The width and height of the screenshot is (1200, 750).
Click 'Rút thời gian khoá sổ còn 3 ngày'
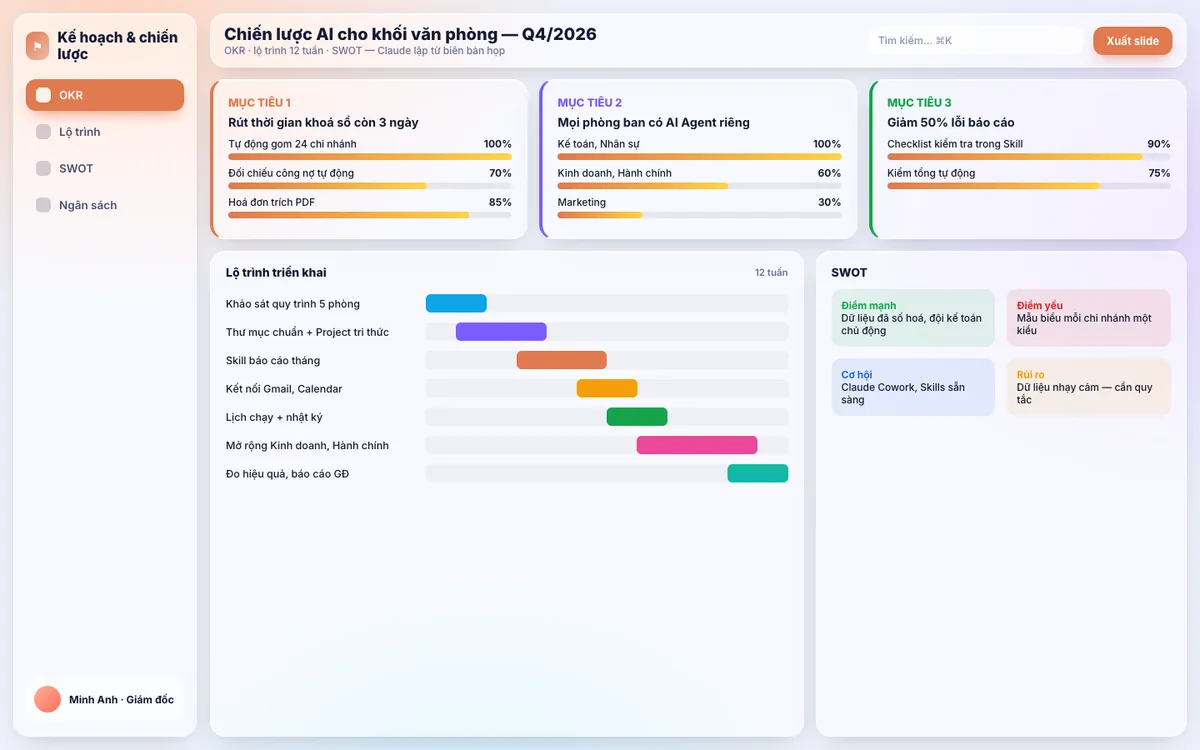coord(323,122)
